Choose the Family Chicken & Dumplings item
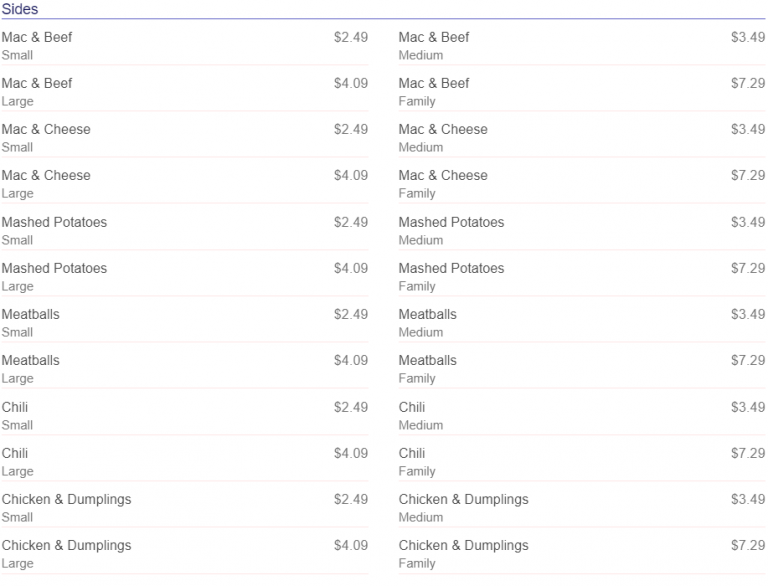The height and width of the screenshot is (586, 768). coord(464,545)
